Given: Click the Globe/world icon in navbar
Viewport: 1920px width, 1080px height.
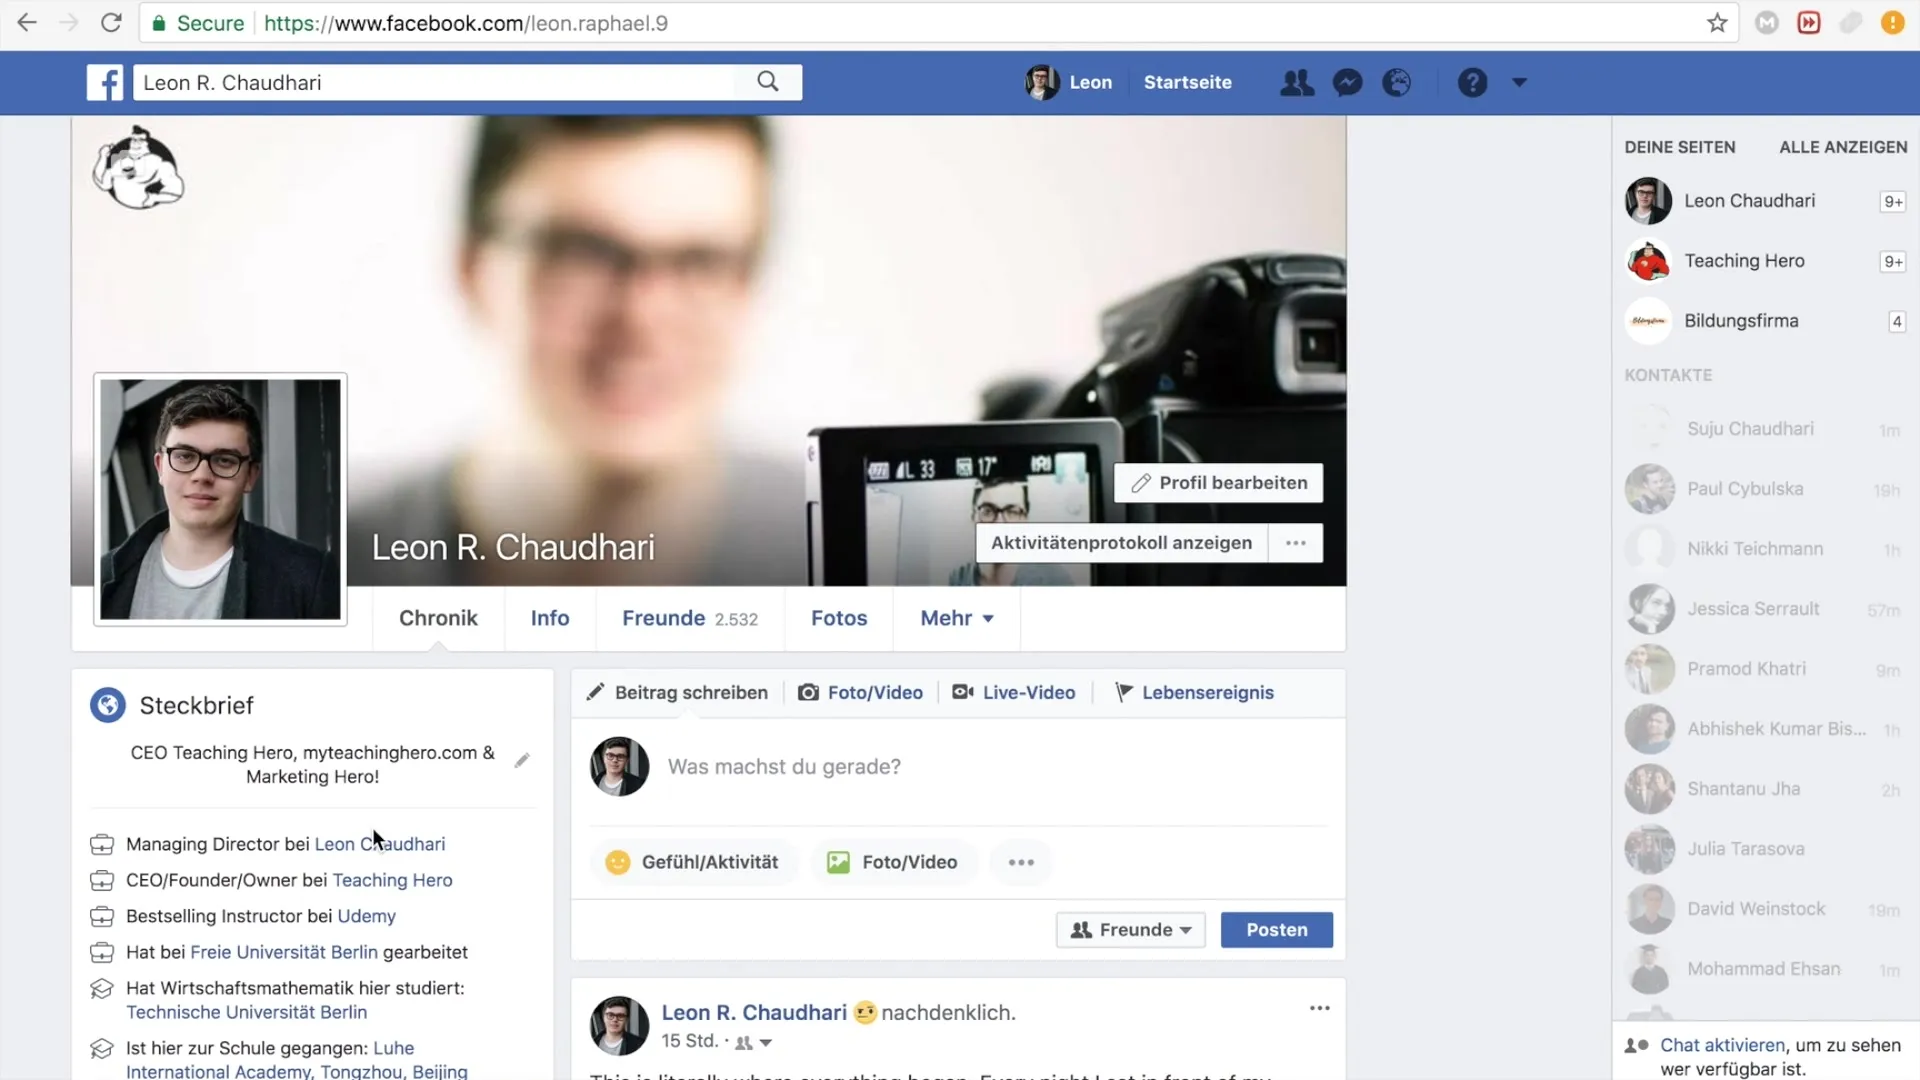Looking at the screenshot, I should (x=1395, y=82).
